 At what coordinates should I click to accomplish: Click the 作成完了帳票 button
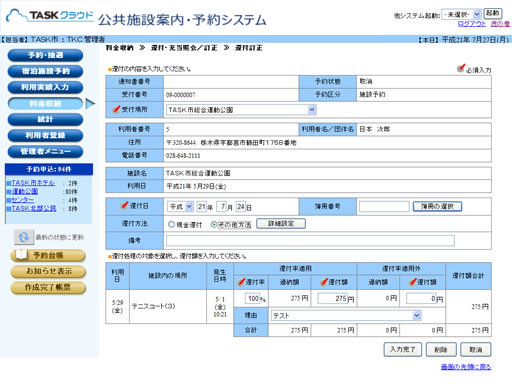pos(48,287)
